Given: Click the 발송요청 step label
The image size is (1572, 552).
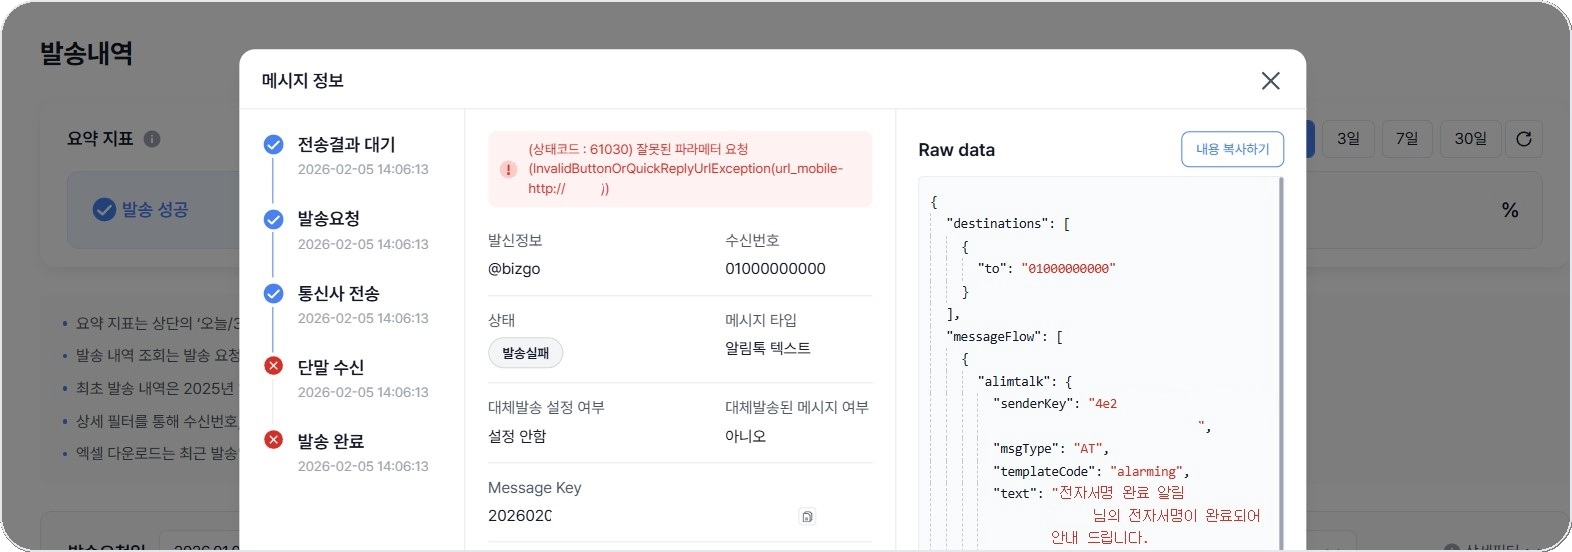Looking at the screenshot, I should [329, 218].
